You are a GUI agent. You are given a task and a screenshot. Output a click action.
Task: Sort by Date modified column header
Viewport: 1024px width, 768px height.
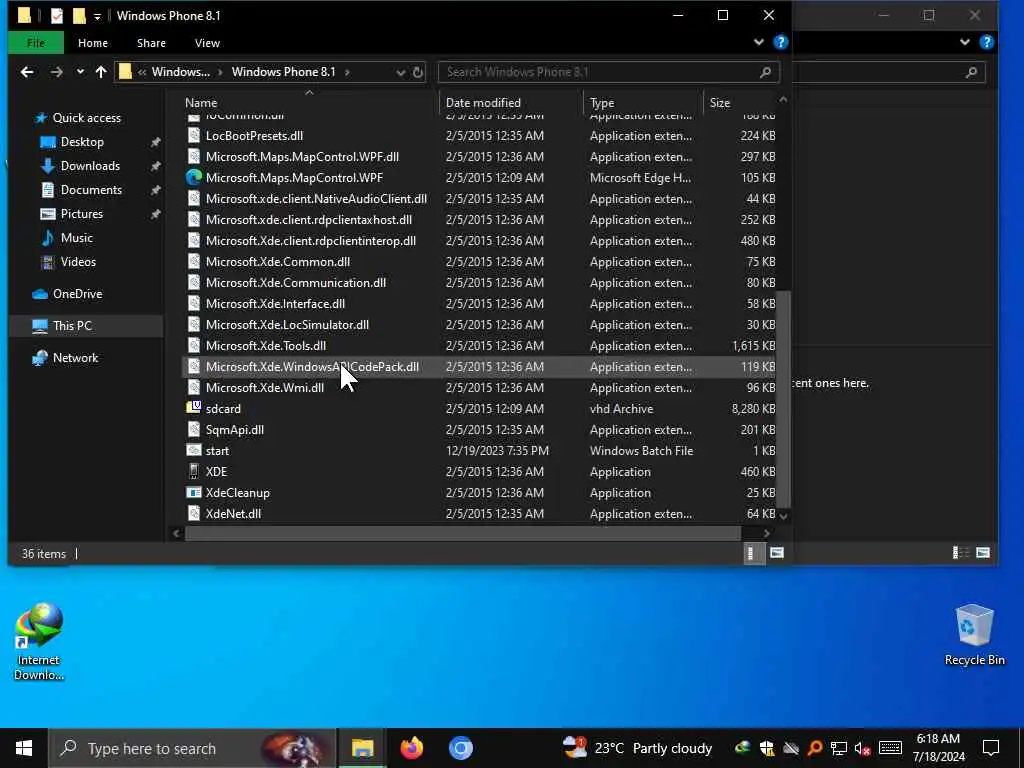pyautogui.click(x=483, y=103)
